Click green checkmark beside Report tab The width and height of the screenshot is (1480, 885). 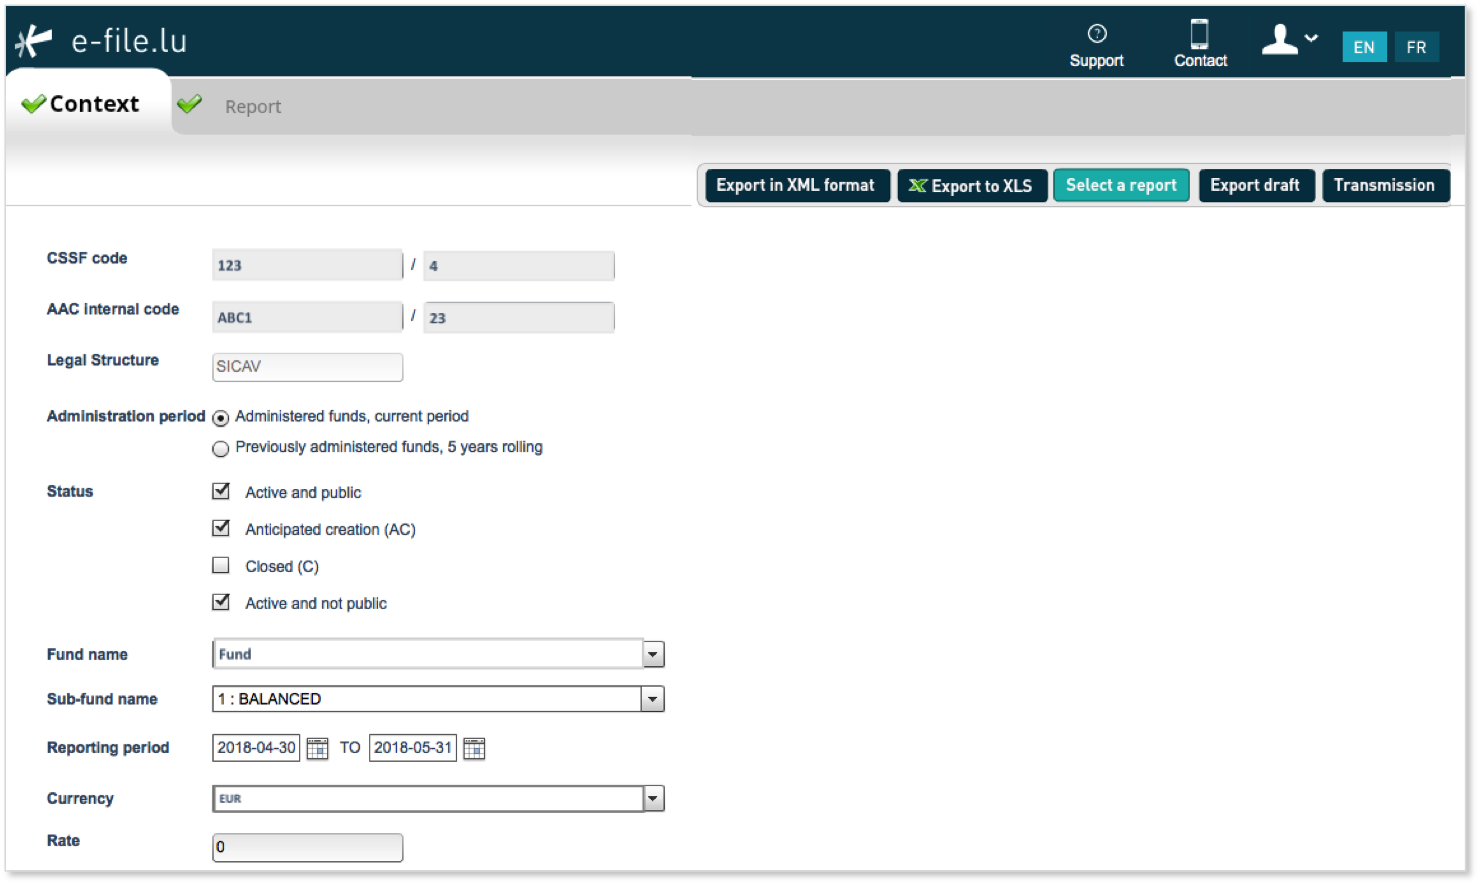click(x=189, y=104)
